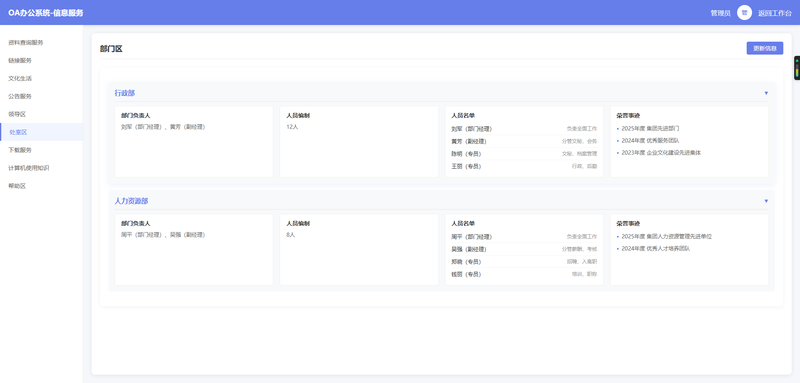Click the 人力资源部 department title
Screen dimensions: 800x383
pyautogui.click(x=131, y=201)
